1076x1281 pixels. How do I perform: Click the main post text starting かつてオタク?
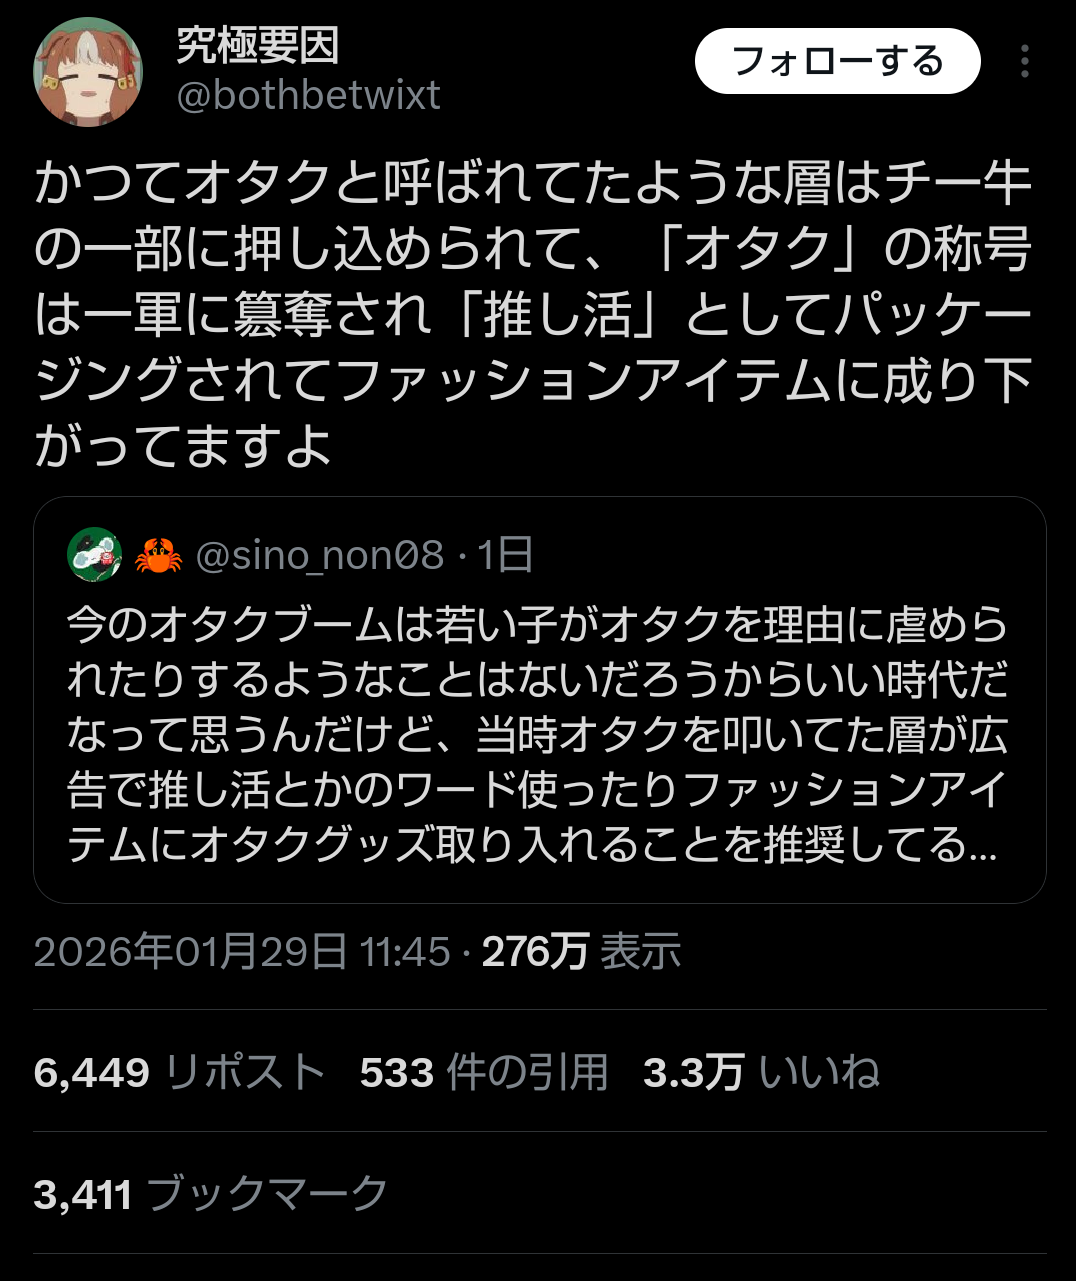[534, 183]
